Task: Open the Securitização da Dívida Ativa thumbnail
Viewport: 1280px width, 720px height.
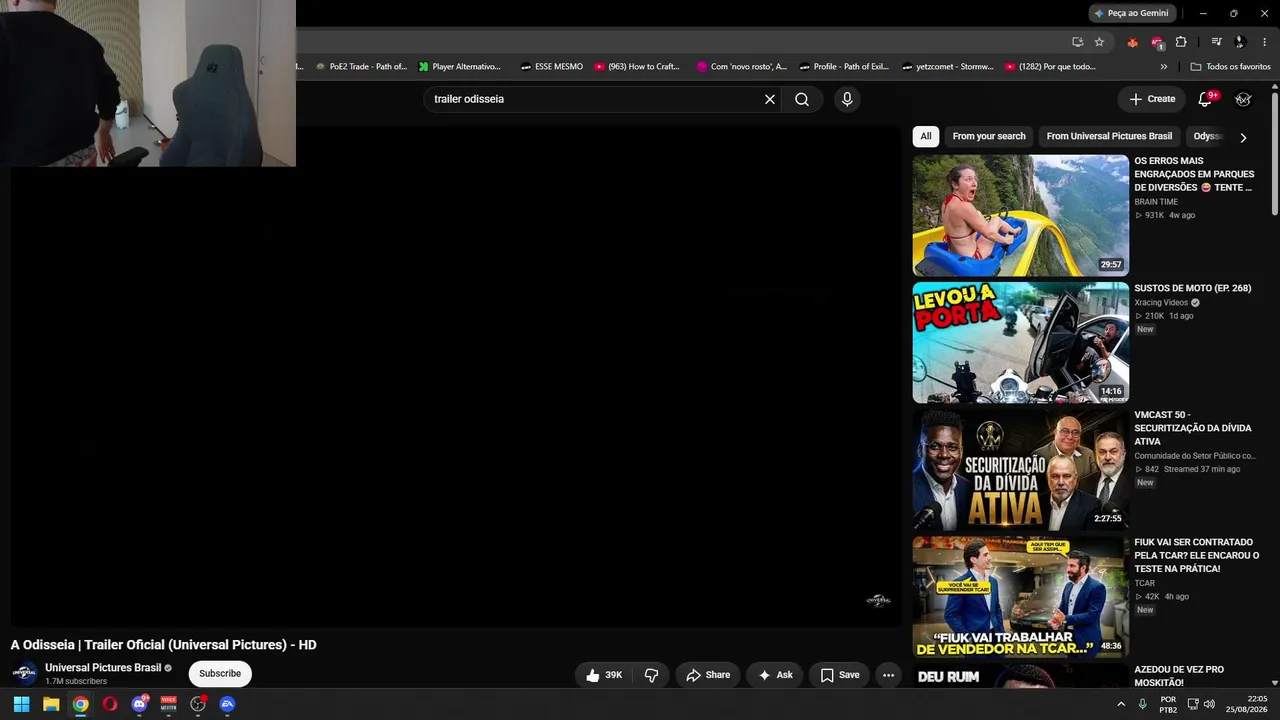Action: click(1021, 470)
